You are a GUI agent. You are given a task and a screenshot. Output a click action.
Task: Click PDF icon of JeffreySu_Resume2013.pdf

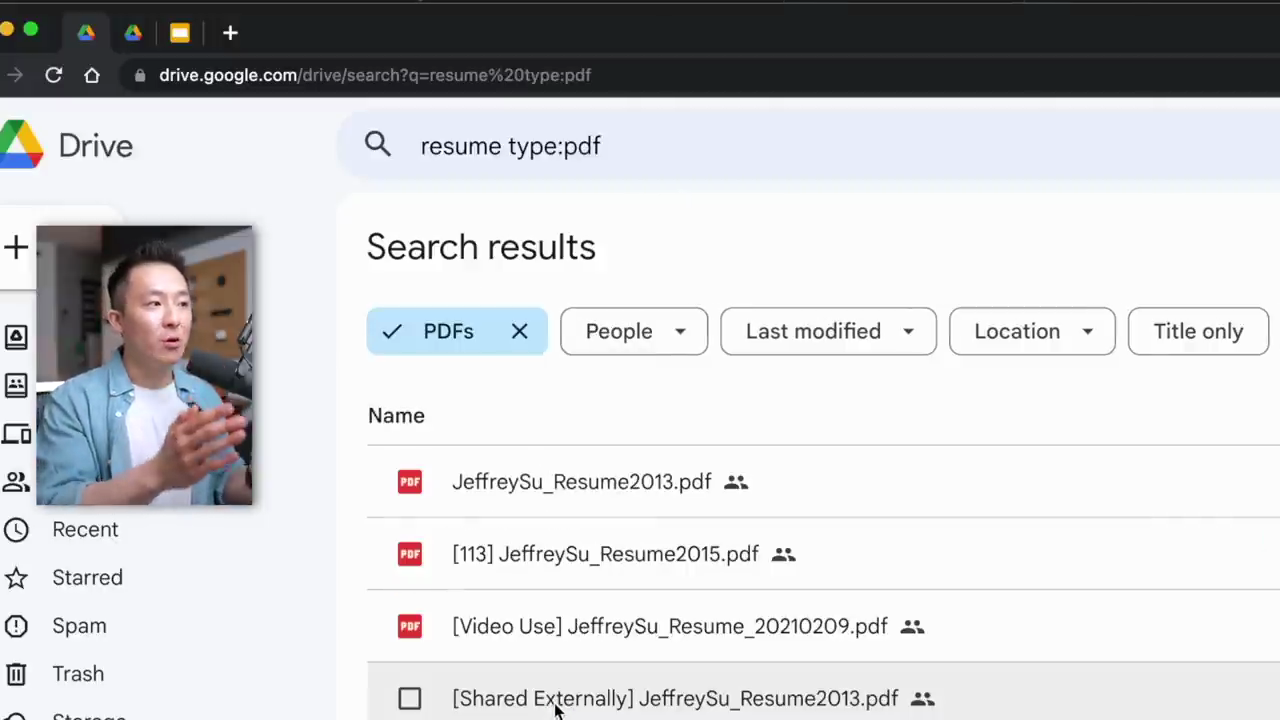click(x=410, y=482)
